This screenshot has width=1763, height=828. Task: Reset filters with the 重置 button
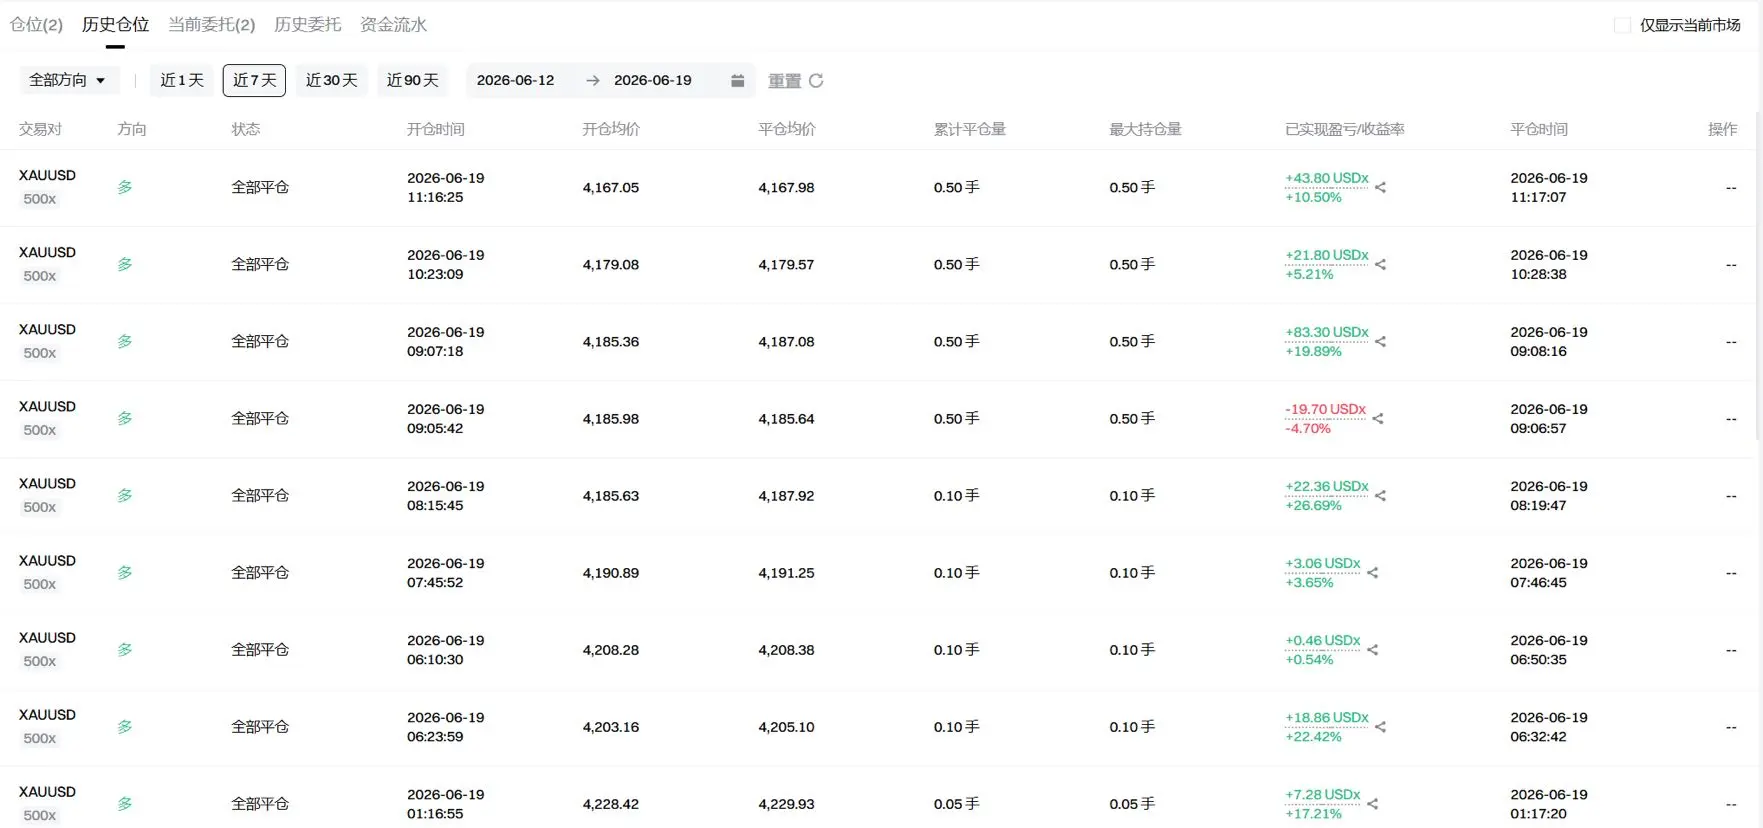click(x=795, y=80)
